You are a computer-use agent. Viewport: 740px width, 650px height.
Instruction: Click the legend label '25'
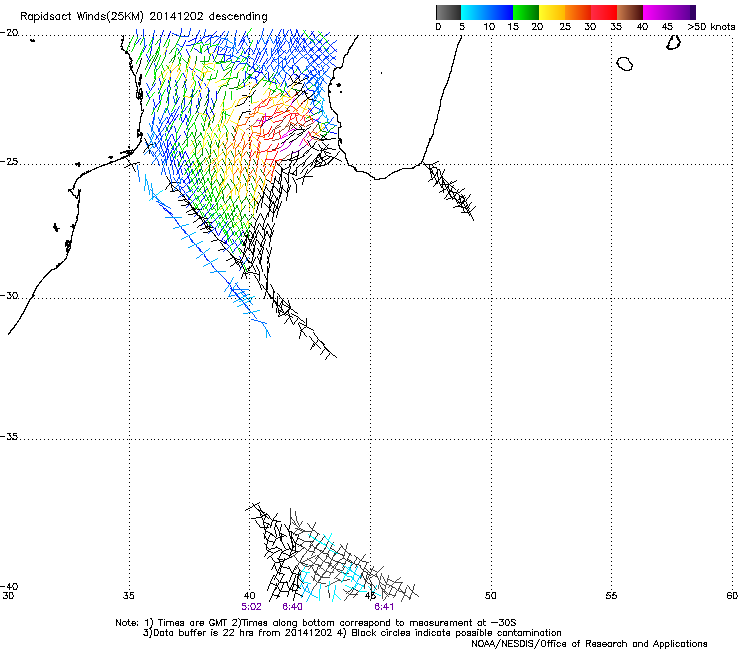(x=564, y=26)
